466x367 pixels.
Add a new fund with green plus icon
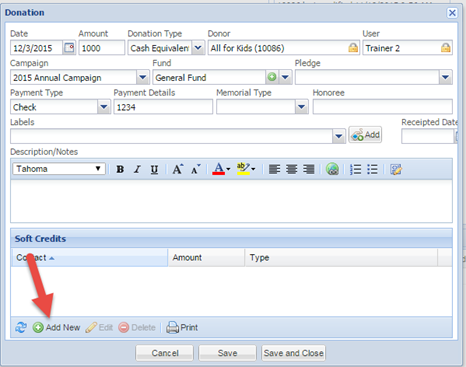[272, 77]
